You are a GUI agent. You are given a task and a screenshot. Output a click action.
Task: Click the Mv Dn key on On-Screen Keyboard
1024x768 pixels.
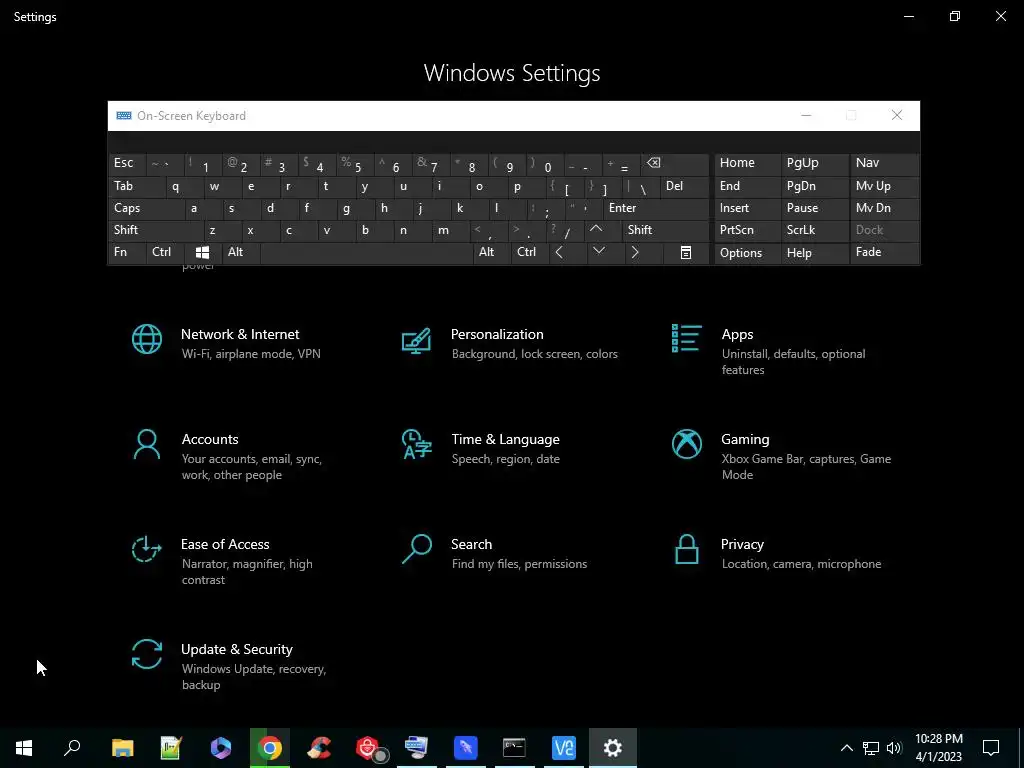tap(884, 208)
